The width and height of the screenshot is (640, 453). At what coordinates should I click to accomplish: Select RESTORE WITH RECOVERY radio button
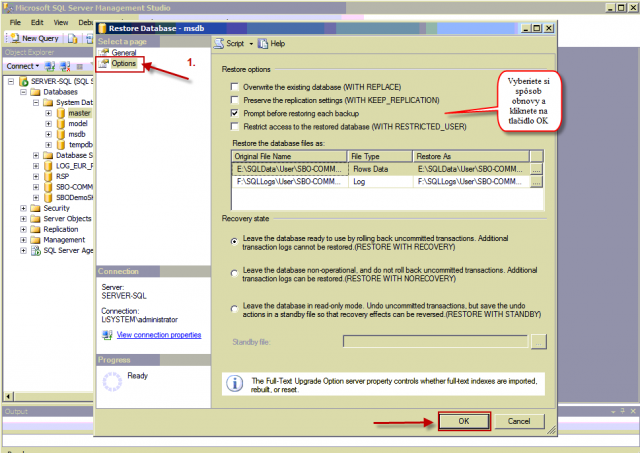[234, 242]
